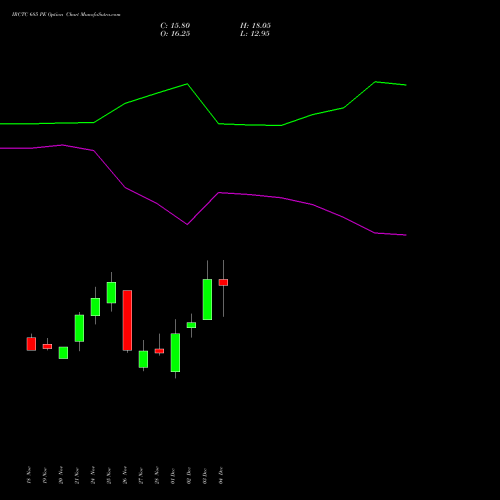This screenshot has height=500, width=500.
Task: Select the small green candlestick for 02 Dec
Action: pos(191,325)
